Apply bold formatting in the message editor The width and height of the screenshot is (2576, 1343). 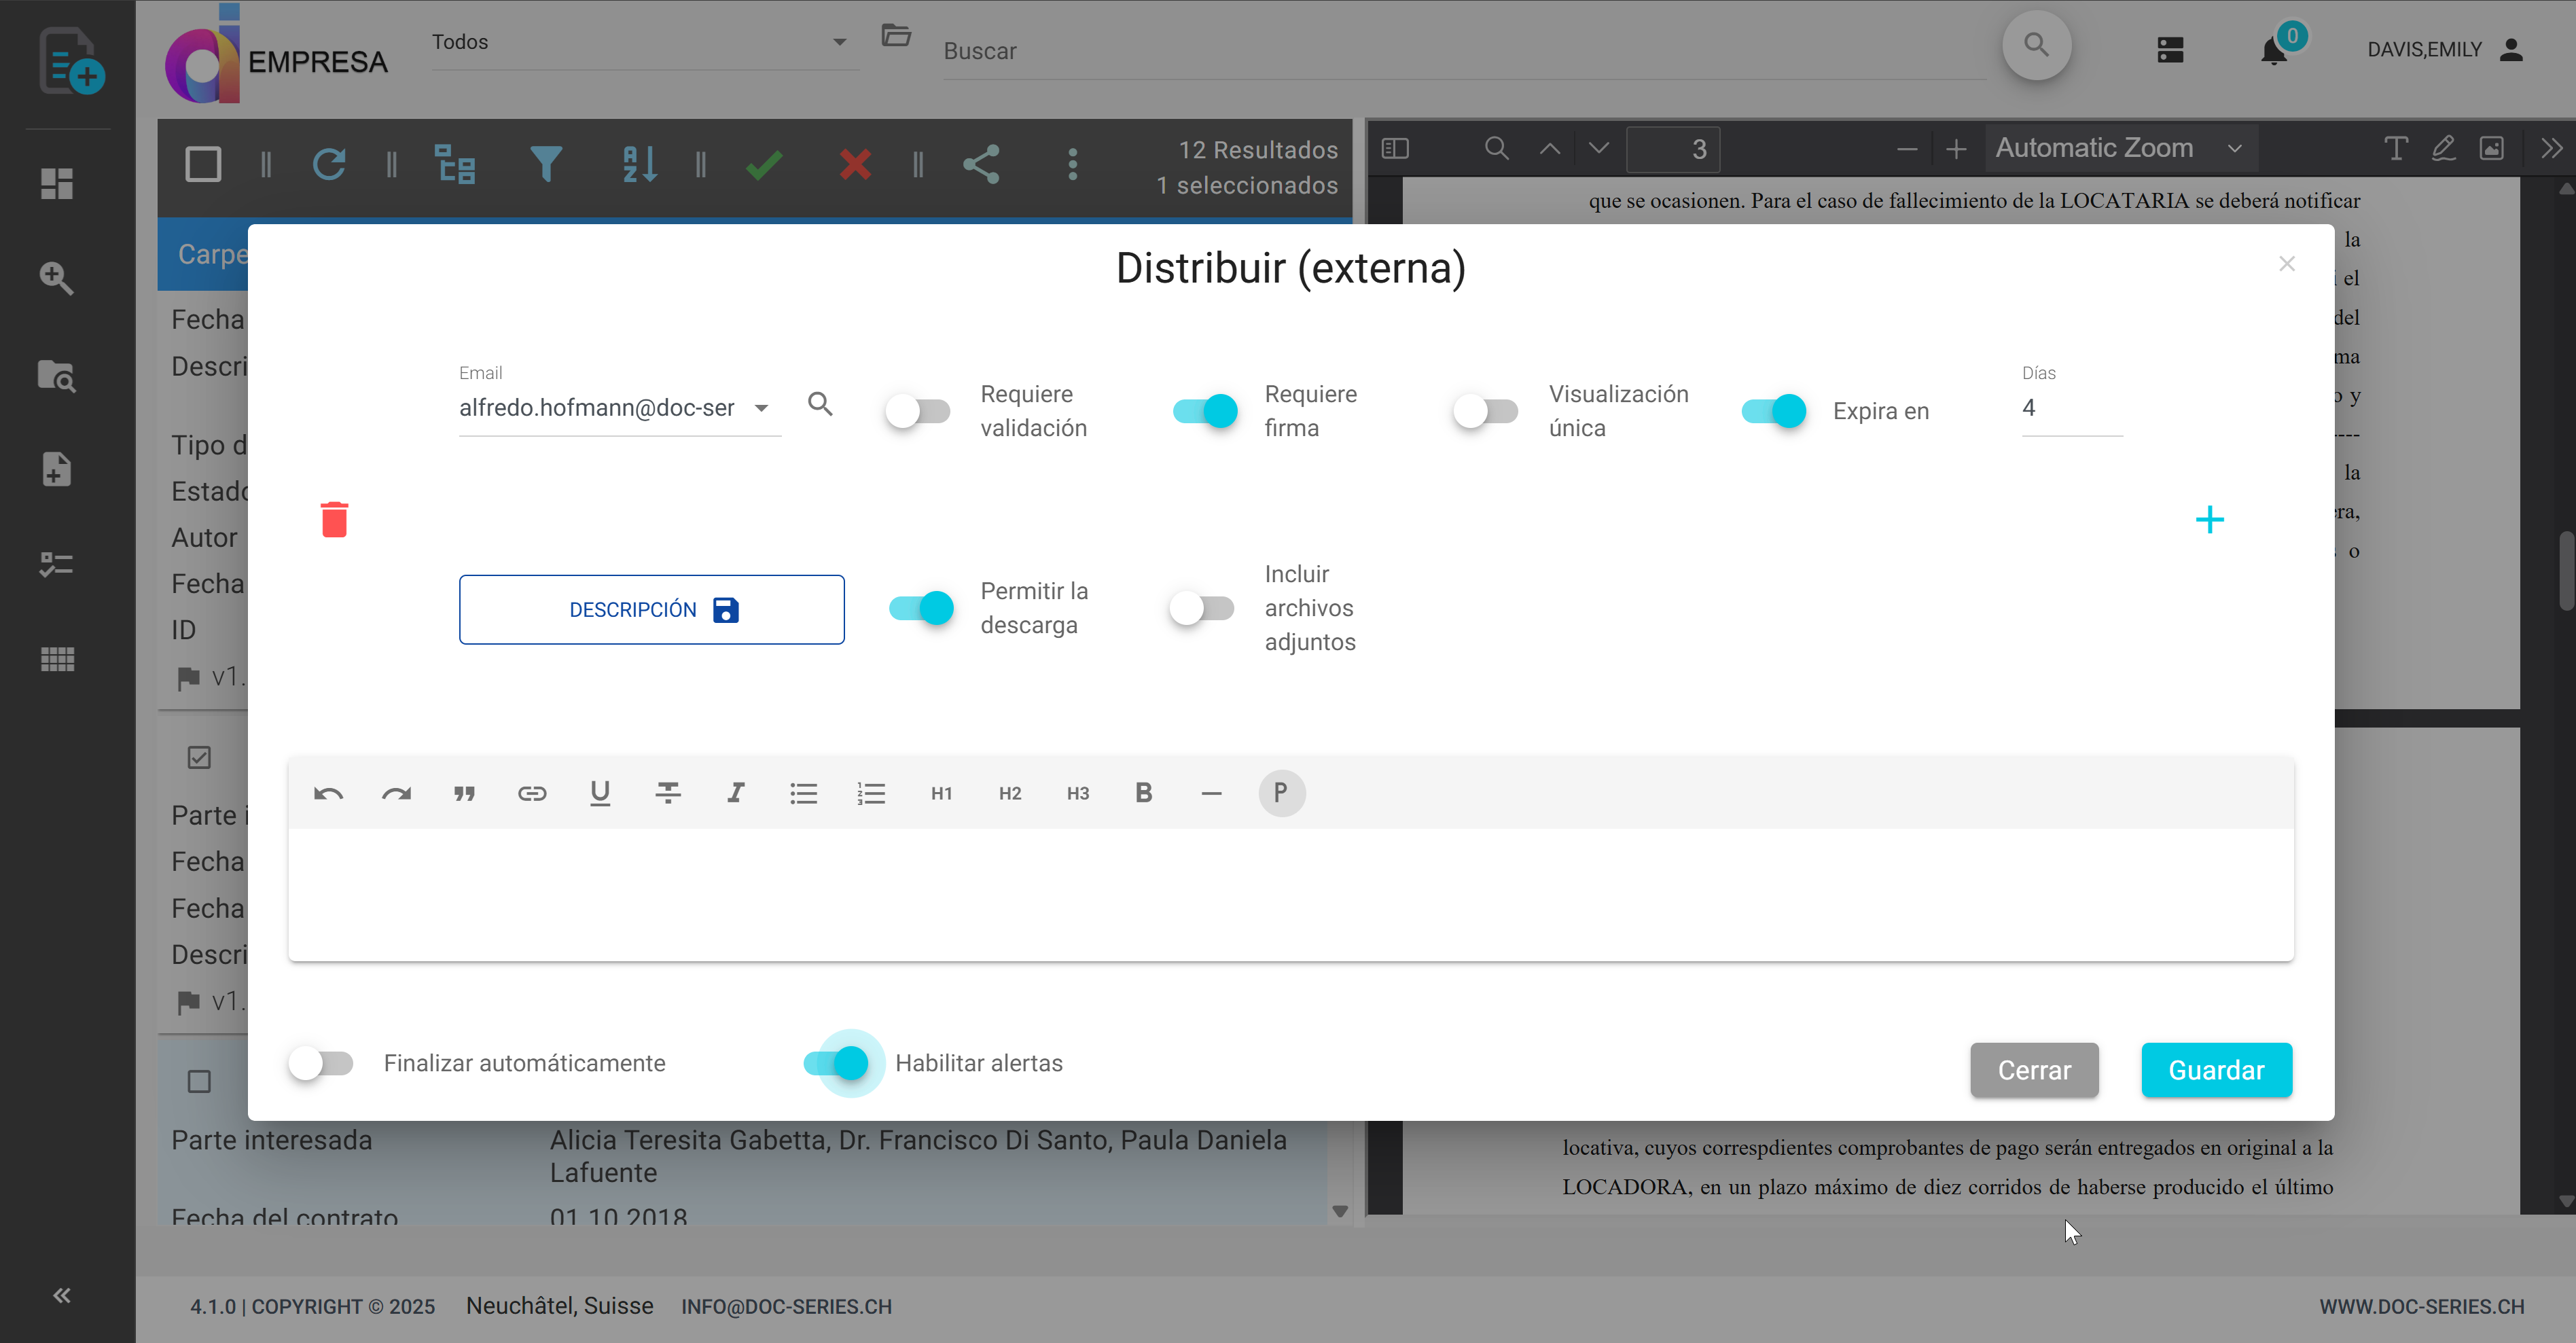tap(1144, 793)
